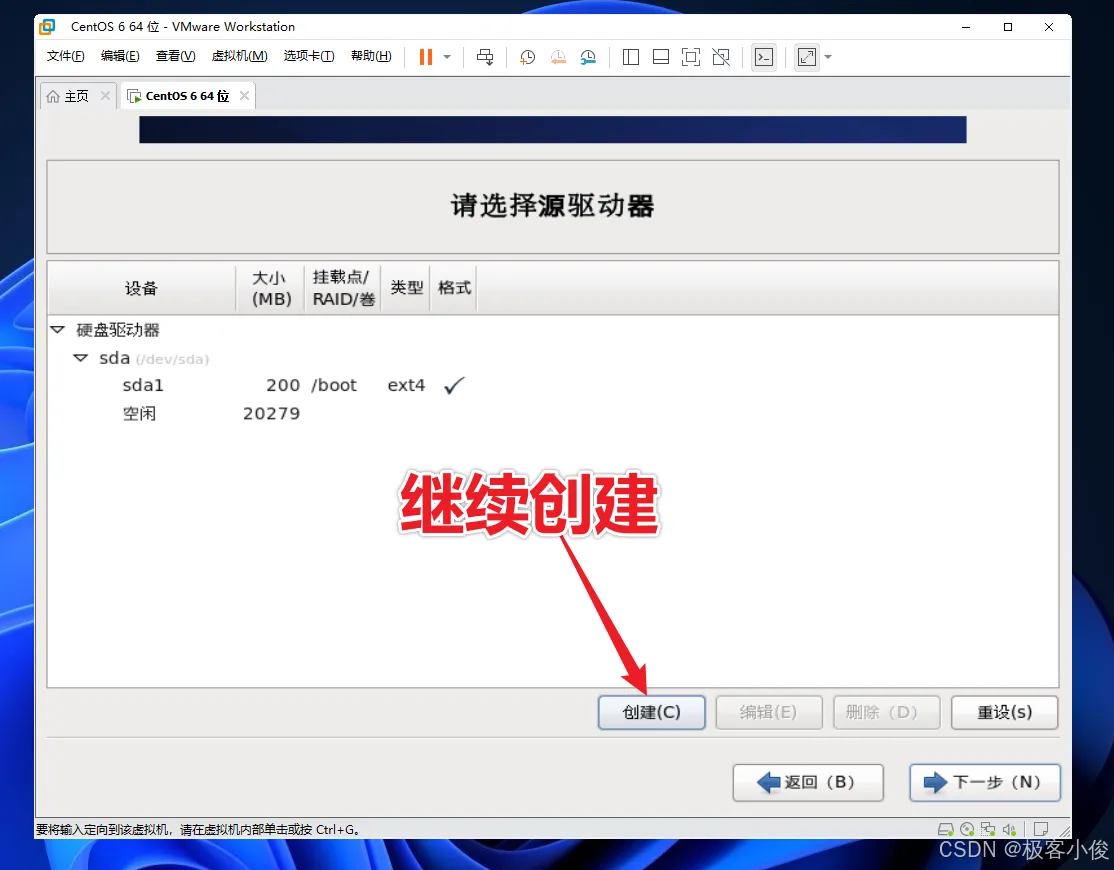The height and width of the screenshot is (870, 1114).
Task: Open the stretch guest dropdown arrow
Action: click(x=828, y=57)
